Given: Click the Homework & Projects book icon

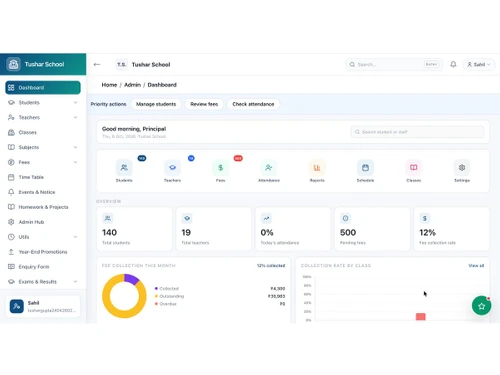Looking at the screenshot, I should pos(11,207).
